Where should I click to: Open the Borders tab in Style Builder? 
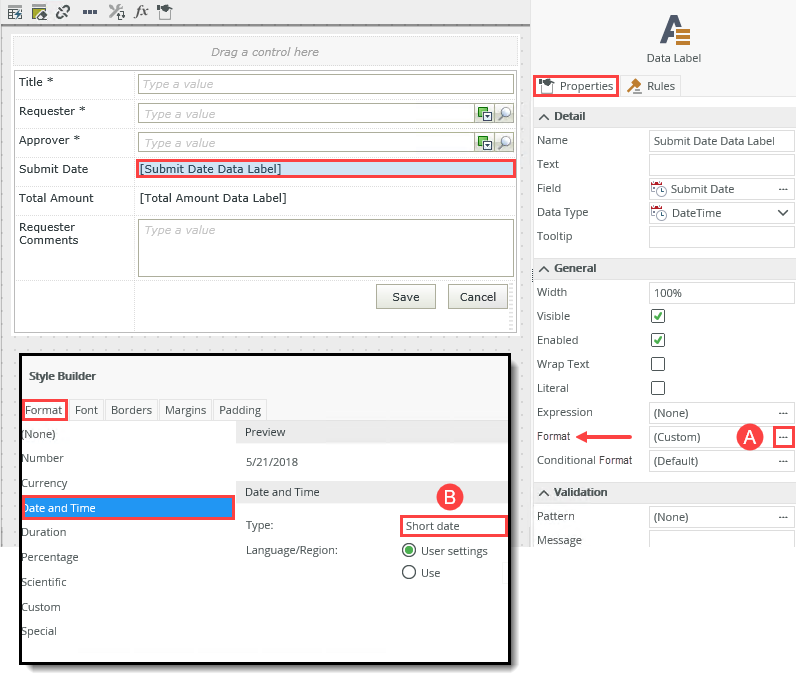tap(131, 410)
